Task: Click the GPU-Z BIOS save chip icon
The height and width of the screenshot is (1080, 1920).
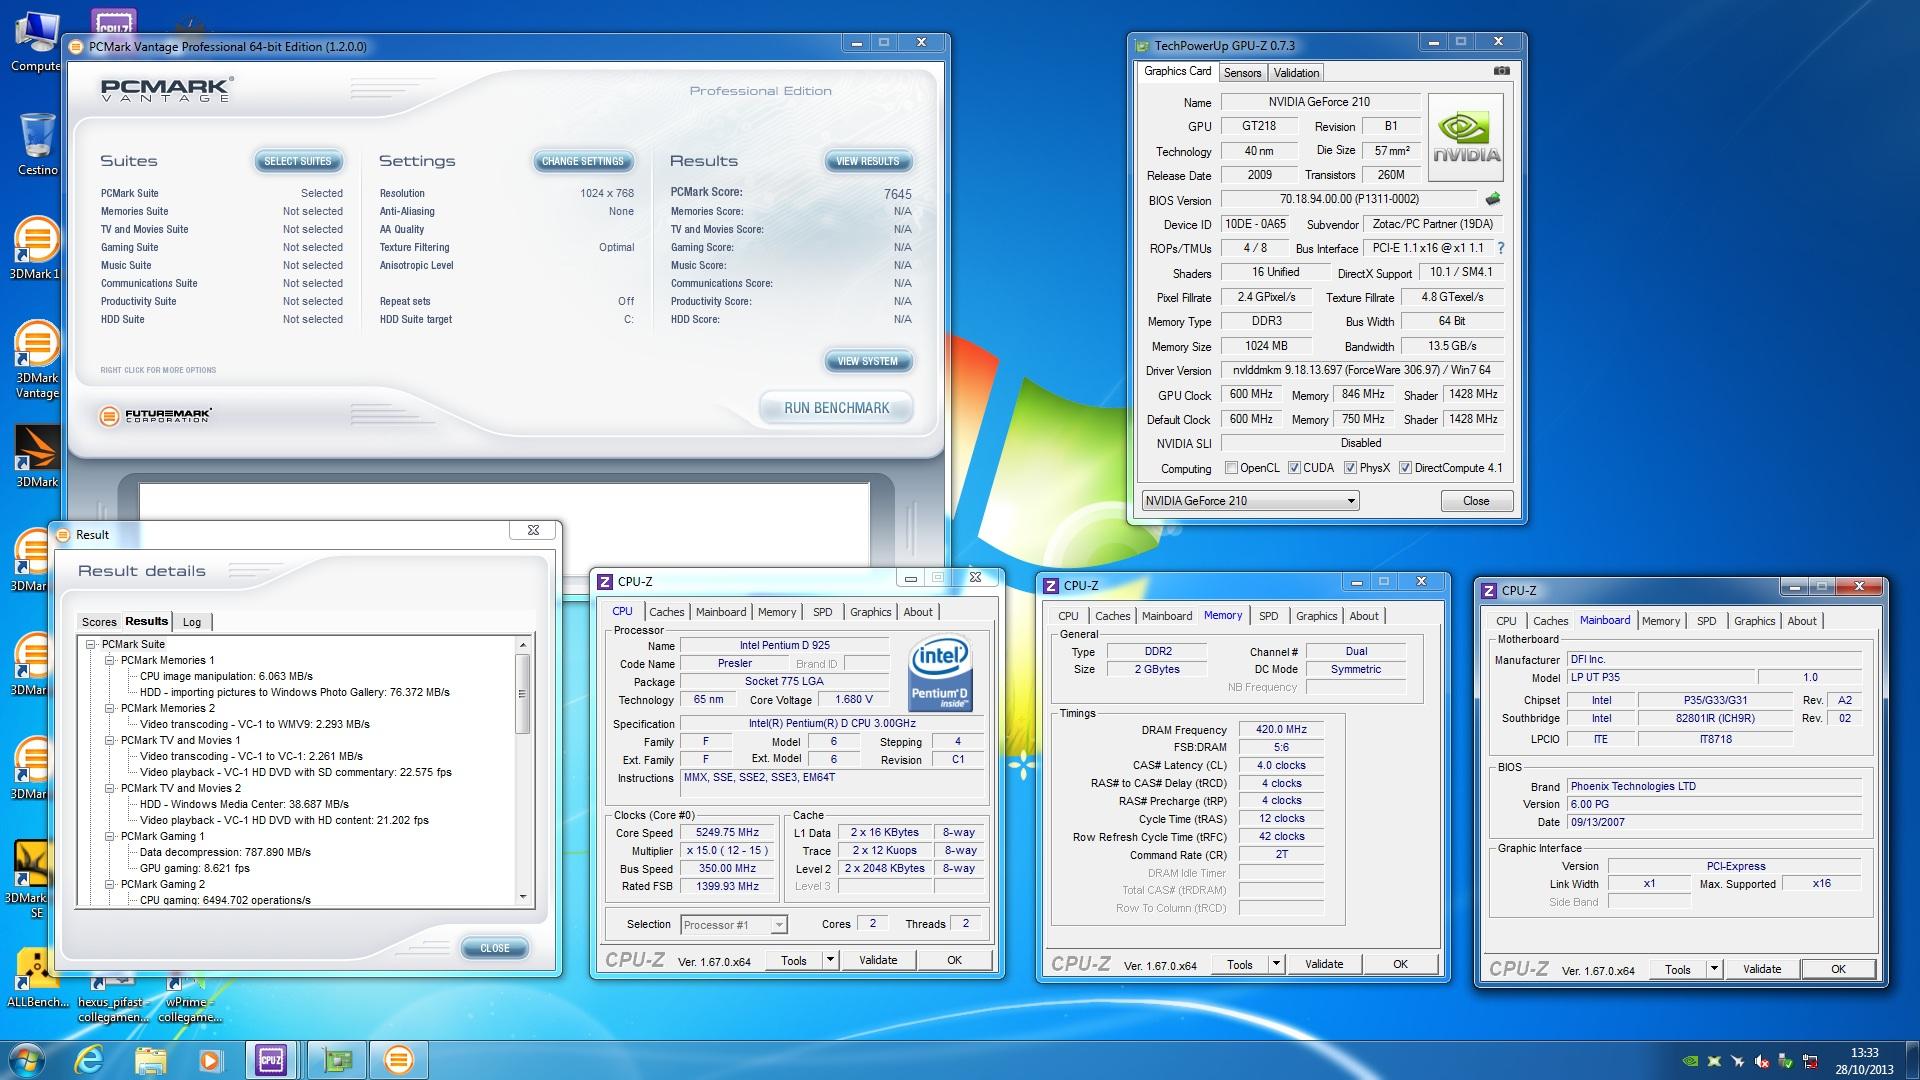Action: pyautogui.click(x=1493, y=199)
